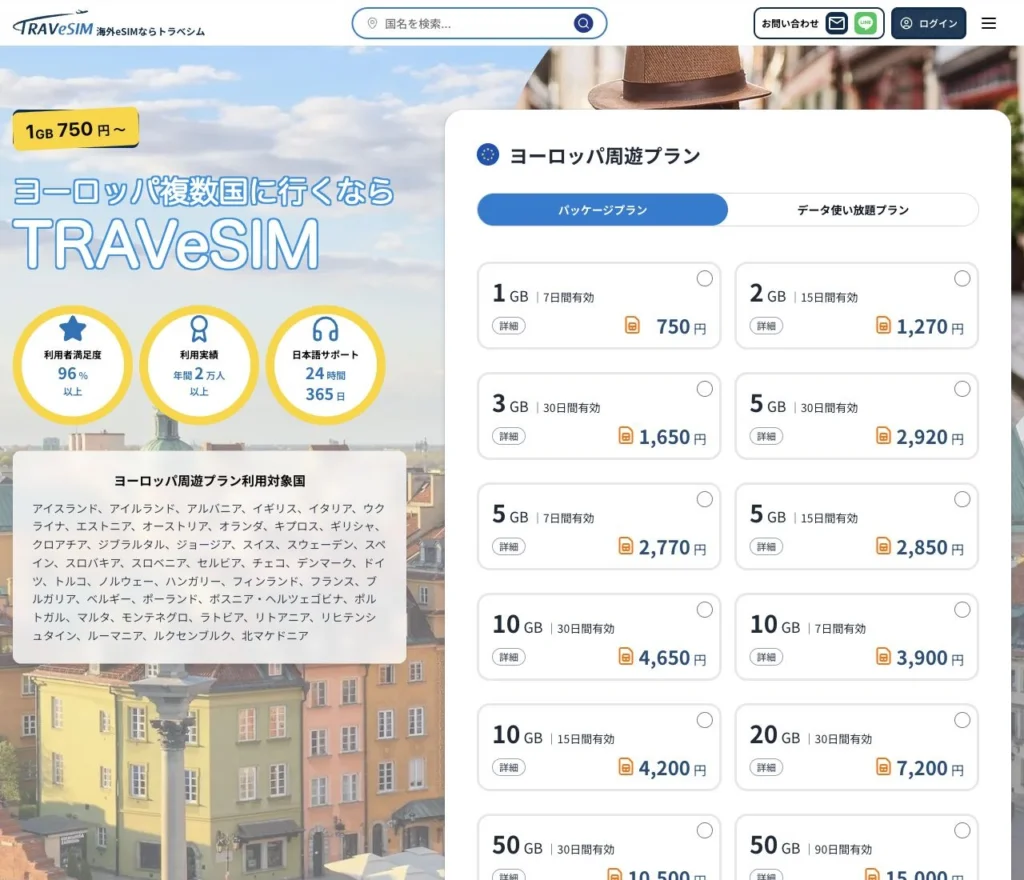Click the EU flag icon beside plan title
The width and height of the screenshot is (1024, 880).
[488, 155]
